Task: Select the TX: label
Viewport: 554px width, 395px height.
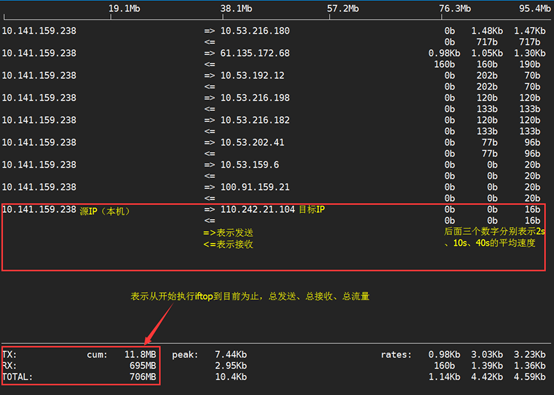Action: tap(10, 354)
